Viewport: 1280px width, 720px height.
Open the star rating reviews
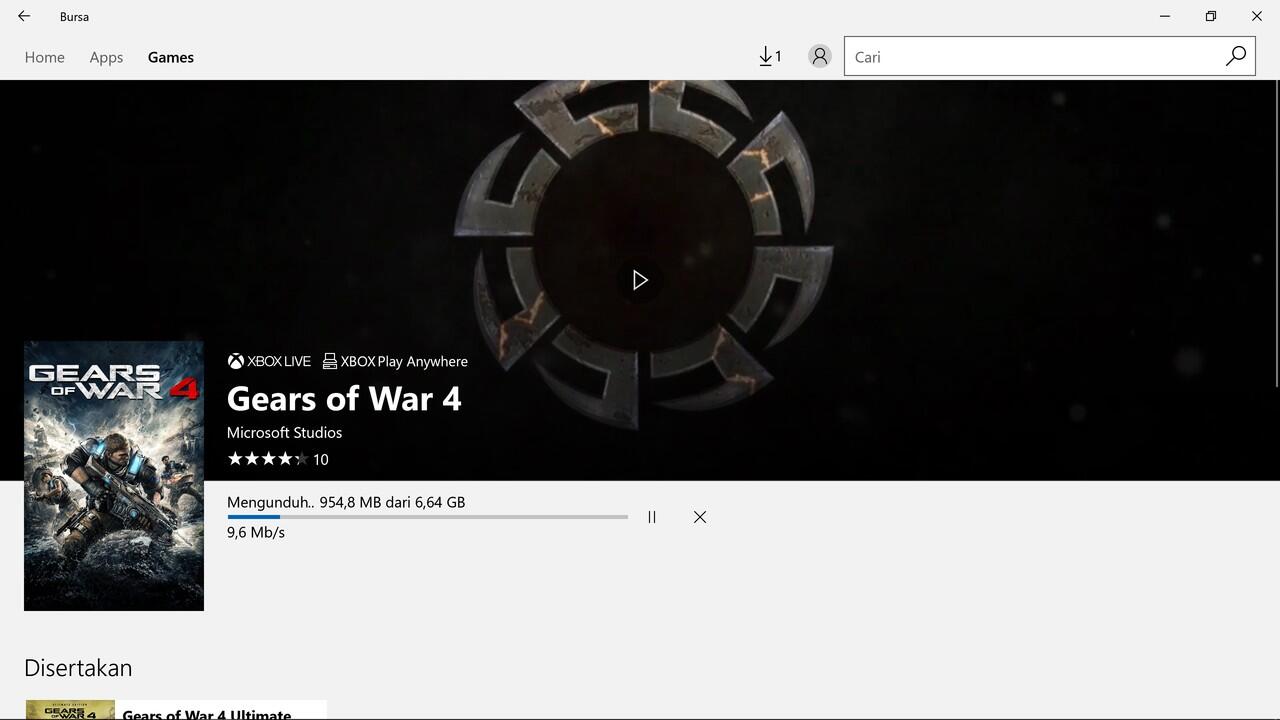[x=278, y=459]
